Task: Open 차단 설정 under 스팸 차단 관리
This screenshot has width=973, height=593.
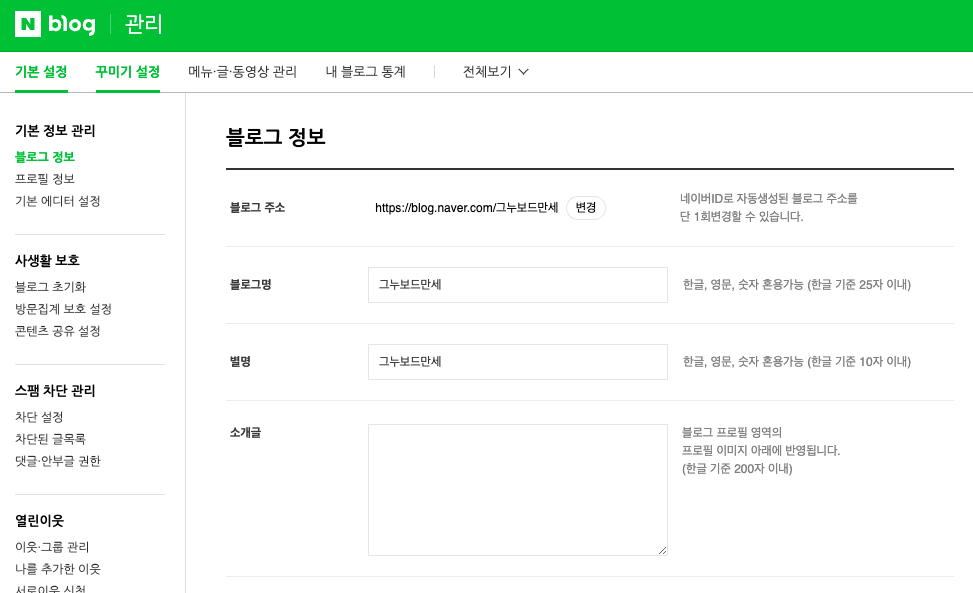Action: (39, 417)
